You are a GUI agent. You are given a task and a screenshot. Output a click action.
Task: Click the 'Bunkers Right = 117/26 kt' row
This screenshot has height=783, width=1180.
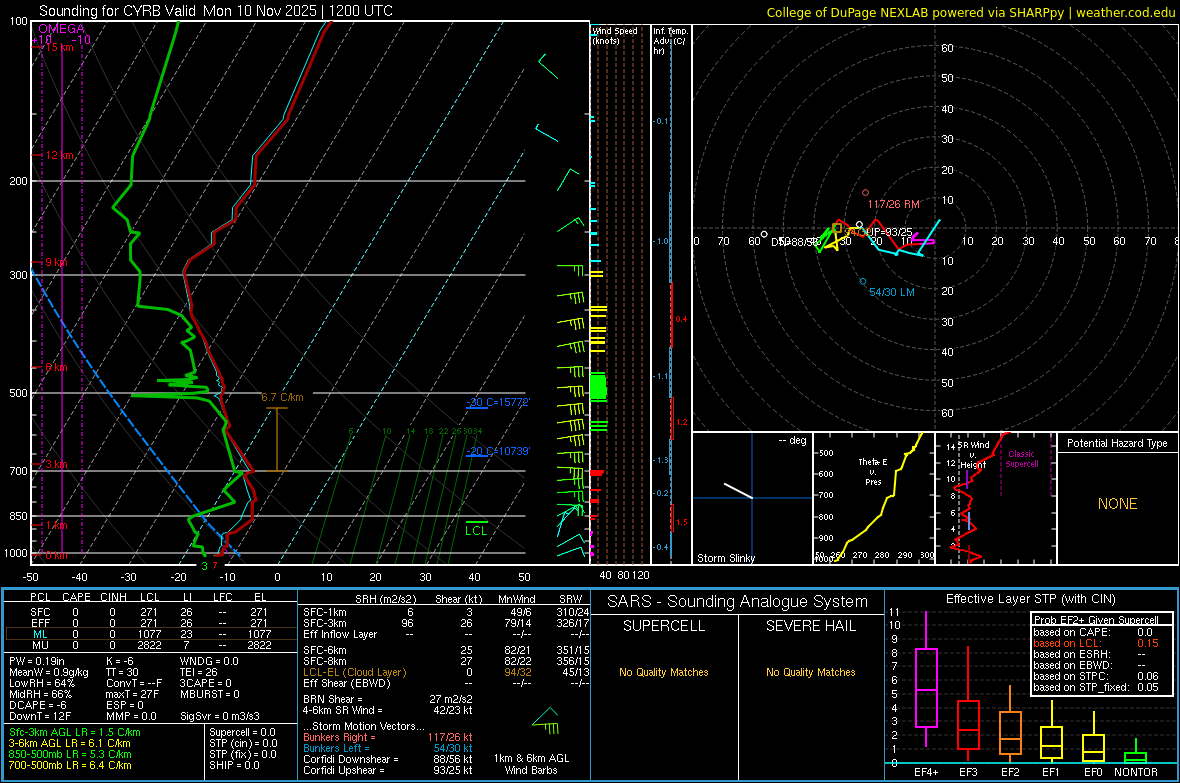coord(388,737)
